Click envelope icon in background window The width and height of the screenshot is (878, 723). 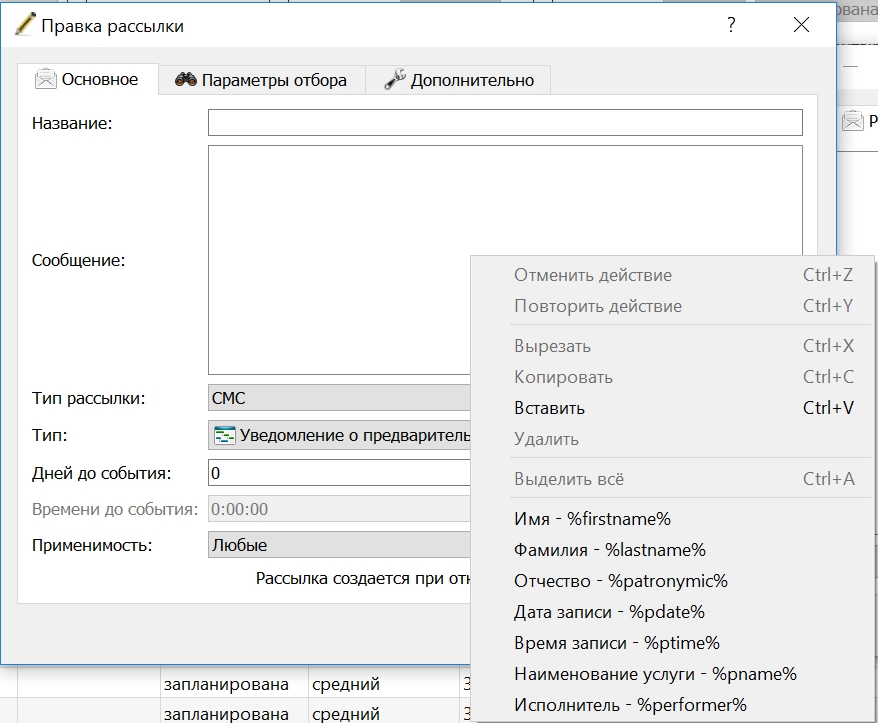[x=852, y=120]
